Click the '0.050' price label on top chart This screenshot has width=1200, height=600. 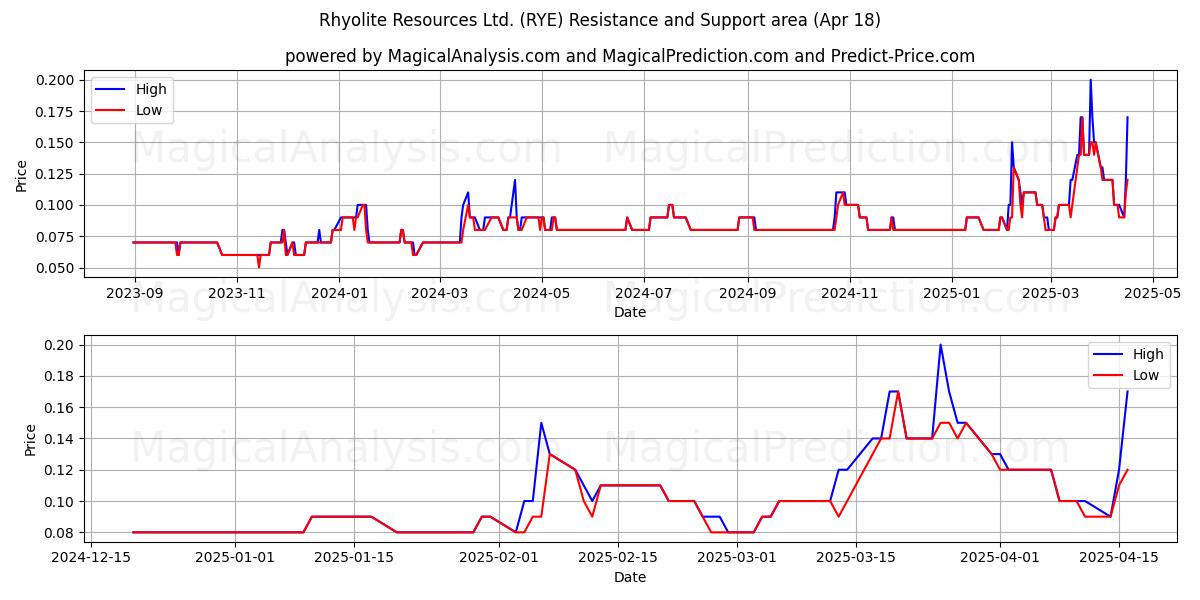[x=57, y=268]
